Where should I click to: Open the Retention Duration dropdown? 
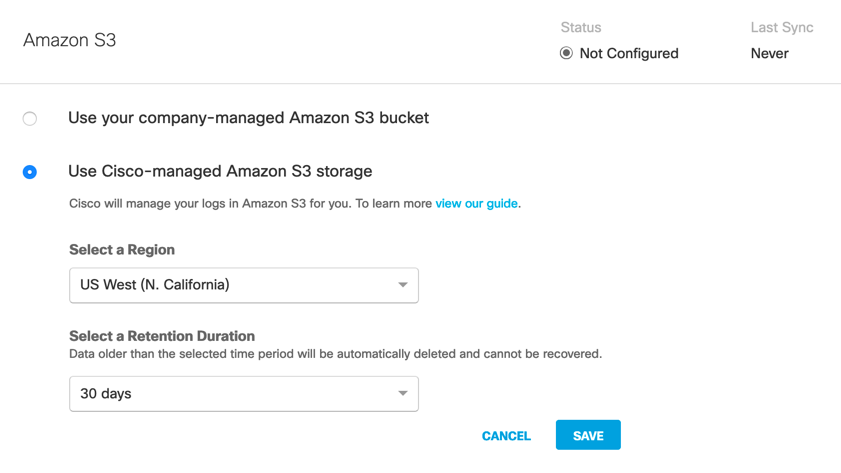[243, 394]
